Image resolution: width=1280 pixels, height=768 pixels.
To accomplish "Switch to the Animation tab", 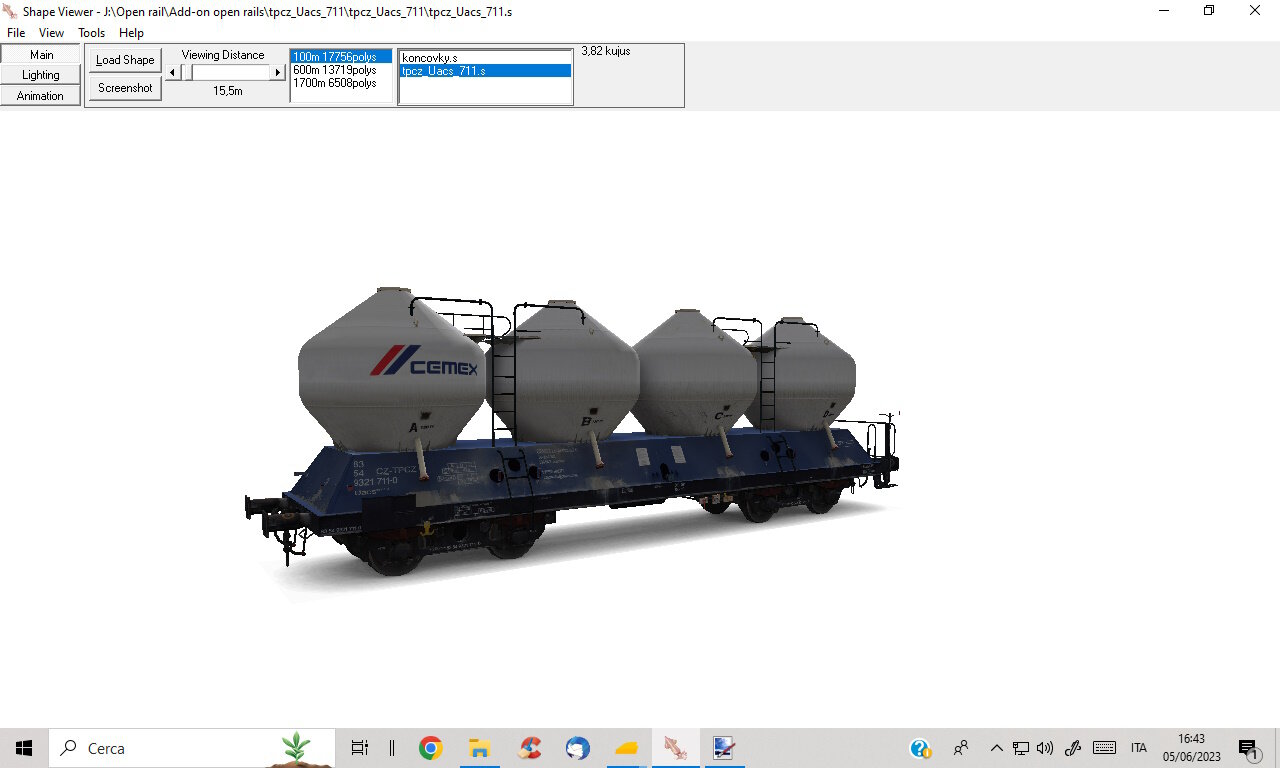I will pos(41,96).
